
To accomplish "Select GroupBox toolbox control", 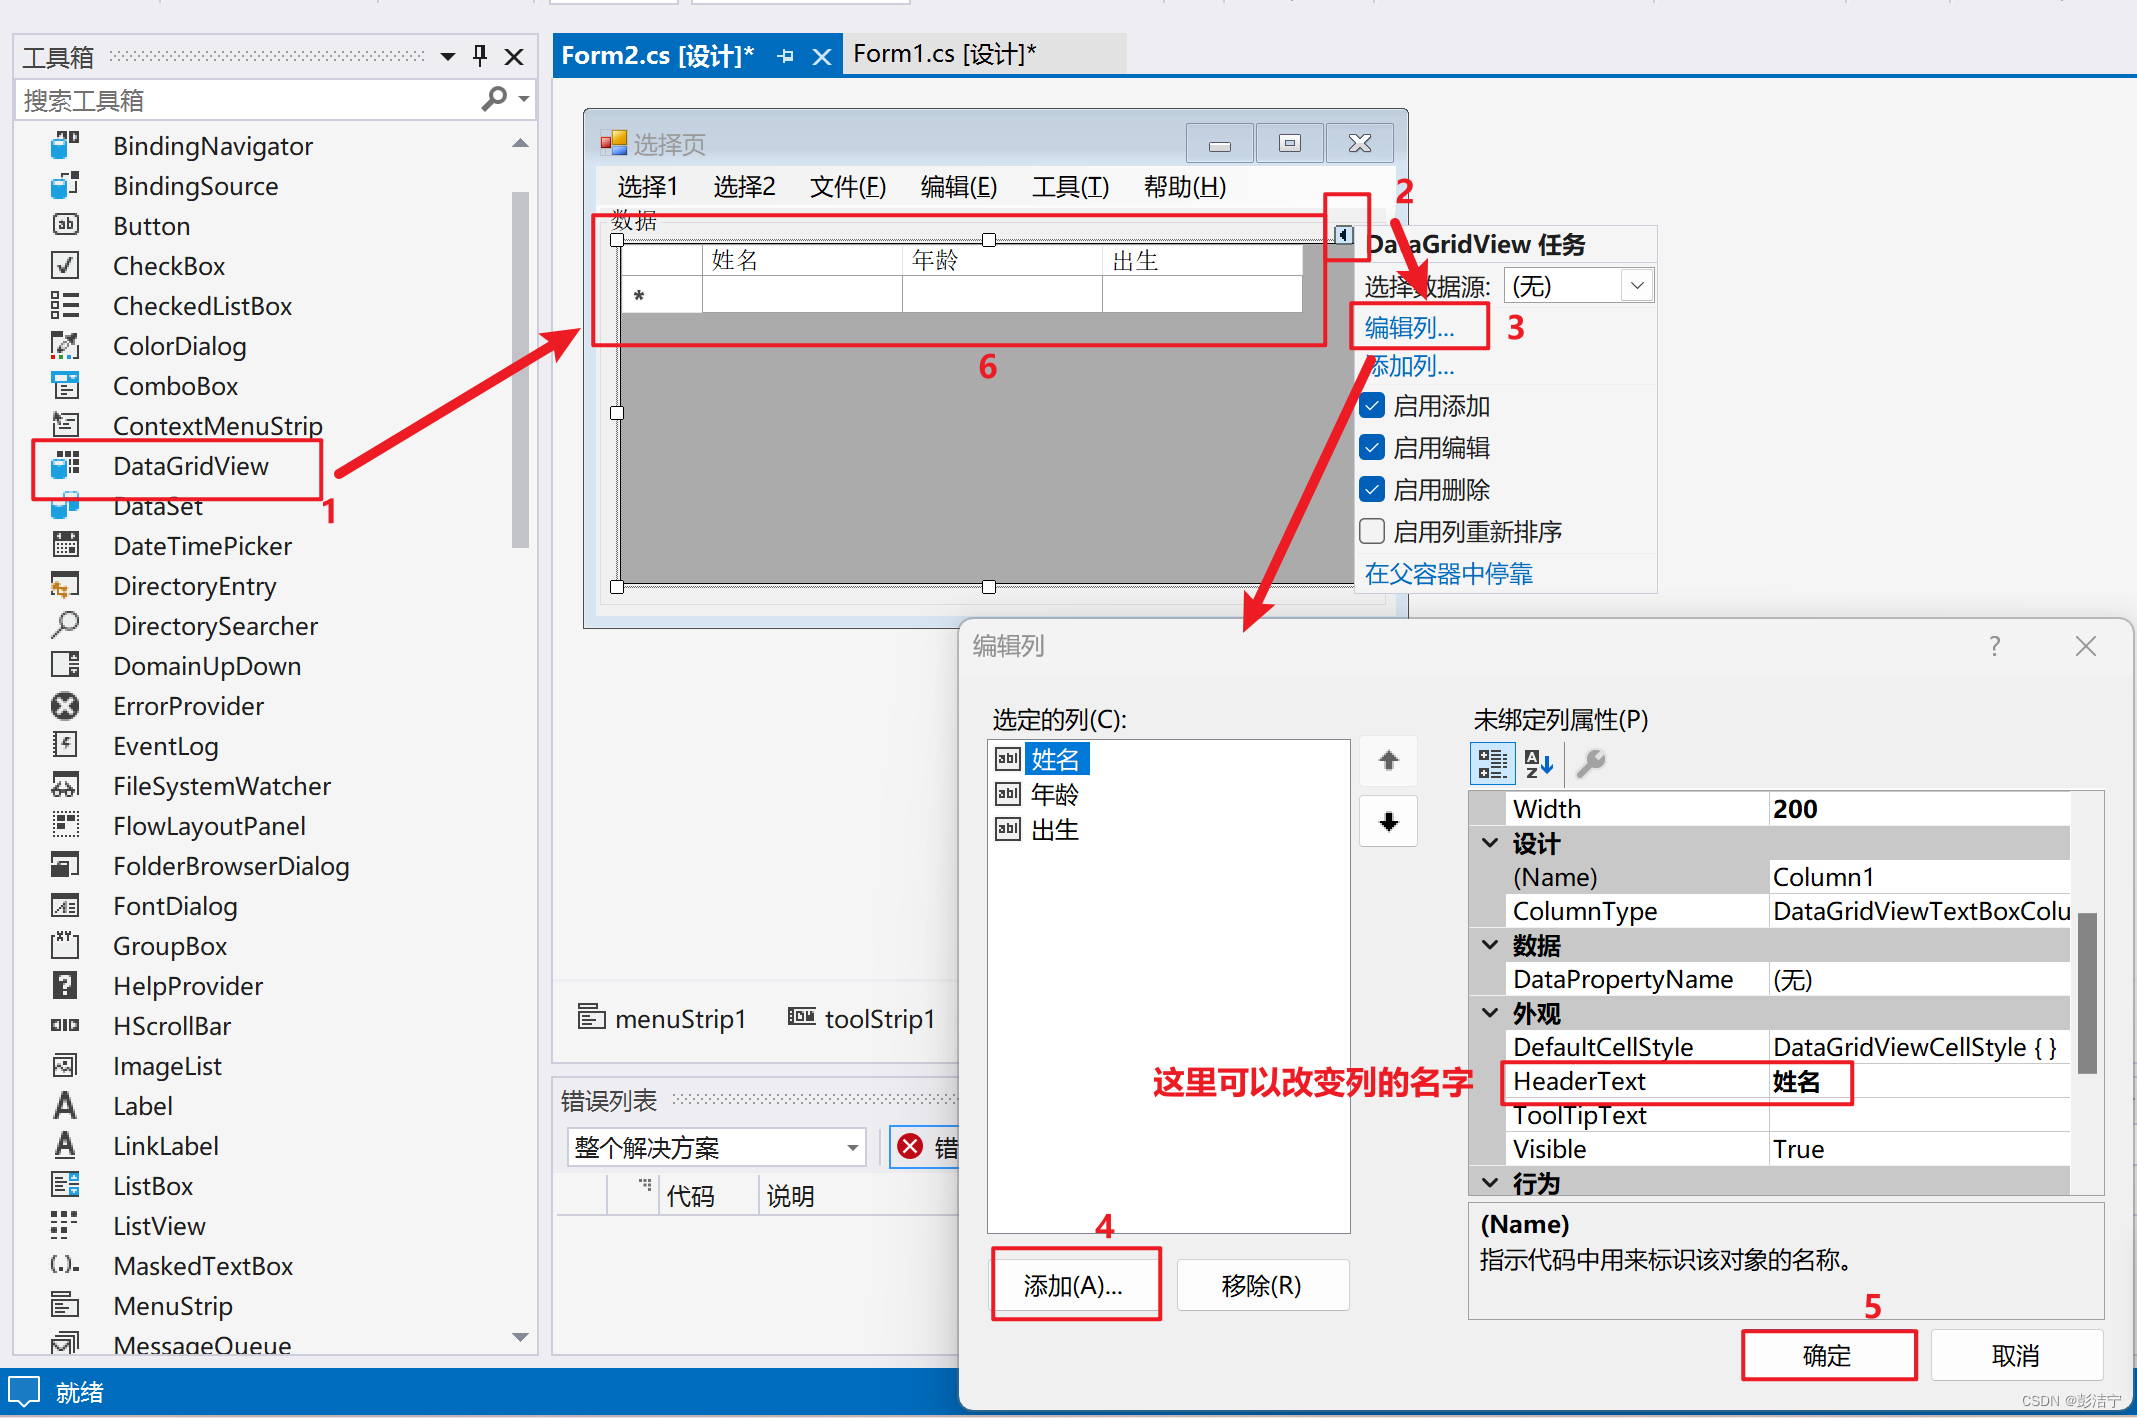I will pos(169,946).
